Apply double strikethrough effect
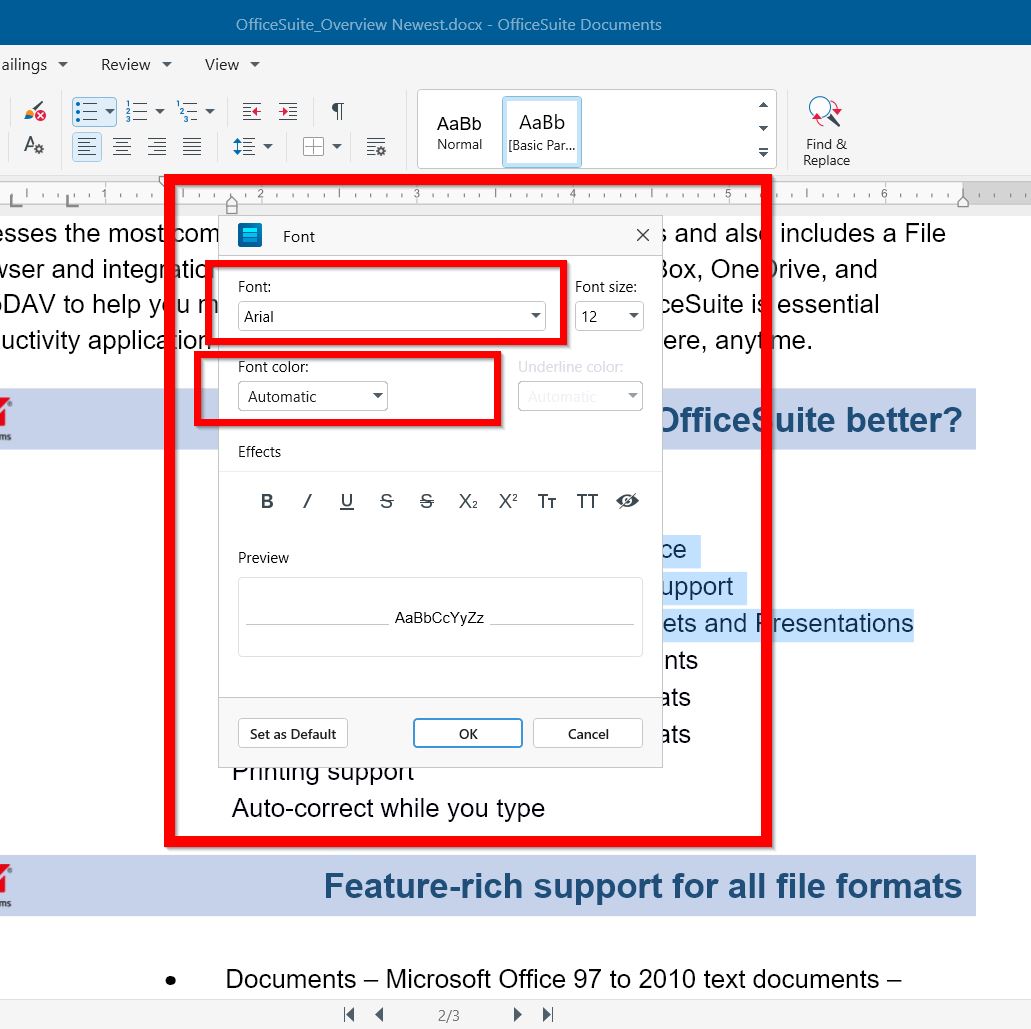The width and height of the screenshot is (1031, 1029). tap(427, 501)
